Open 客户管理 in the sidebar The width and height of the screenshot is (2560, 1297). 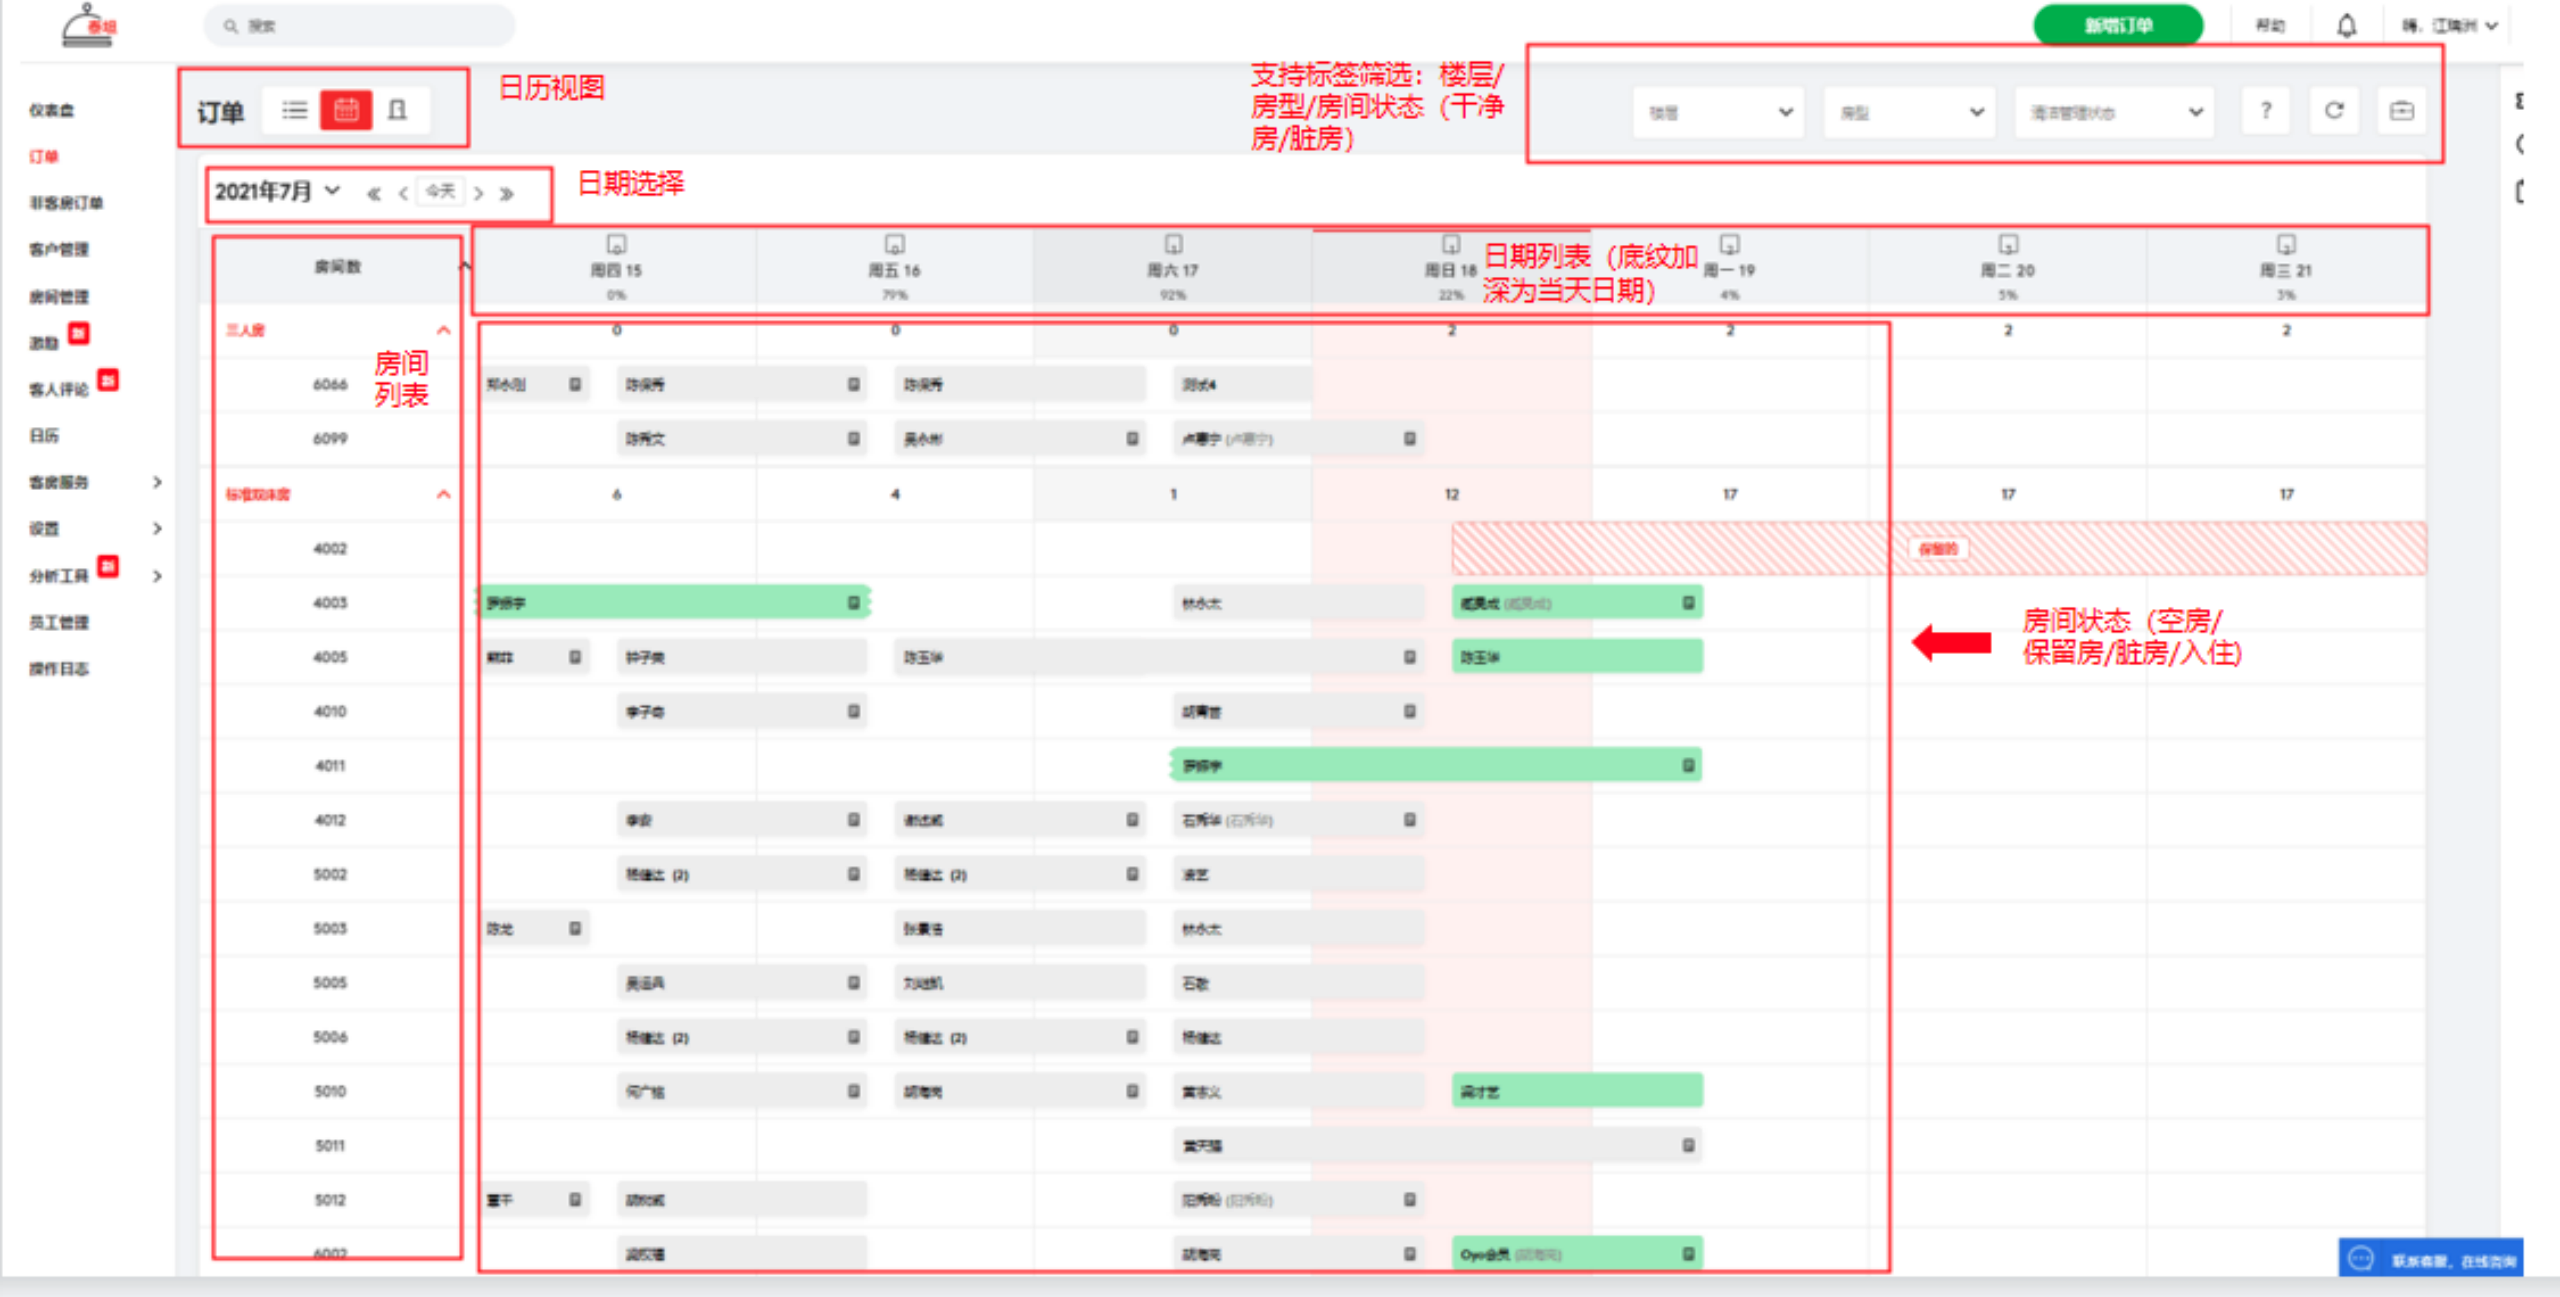click(59, 249)
